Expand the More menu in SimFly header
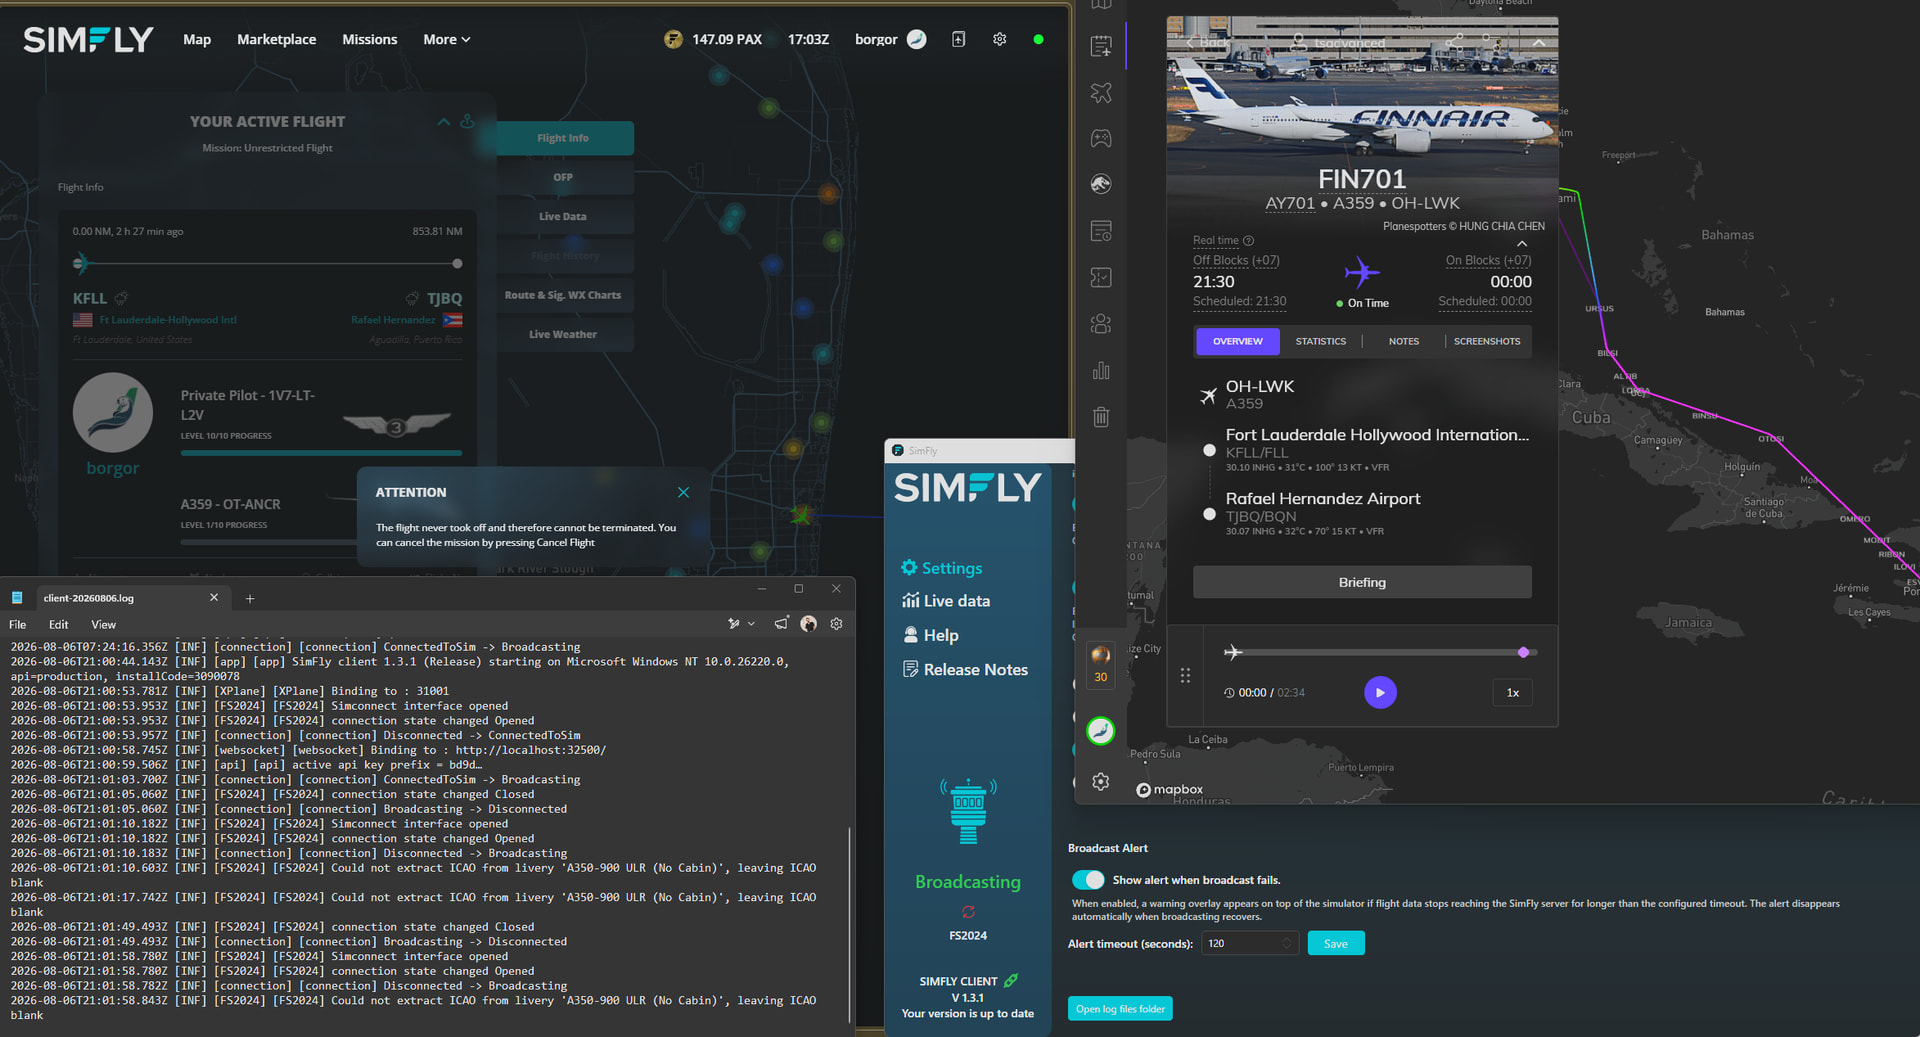The height and width of the screenshot is (1037, 1920). [x=446, y=39]
